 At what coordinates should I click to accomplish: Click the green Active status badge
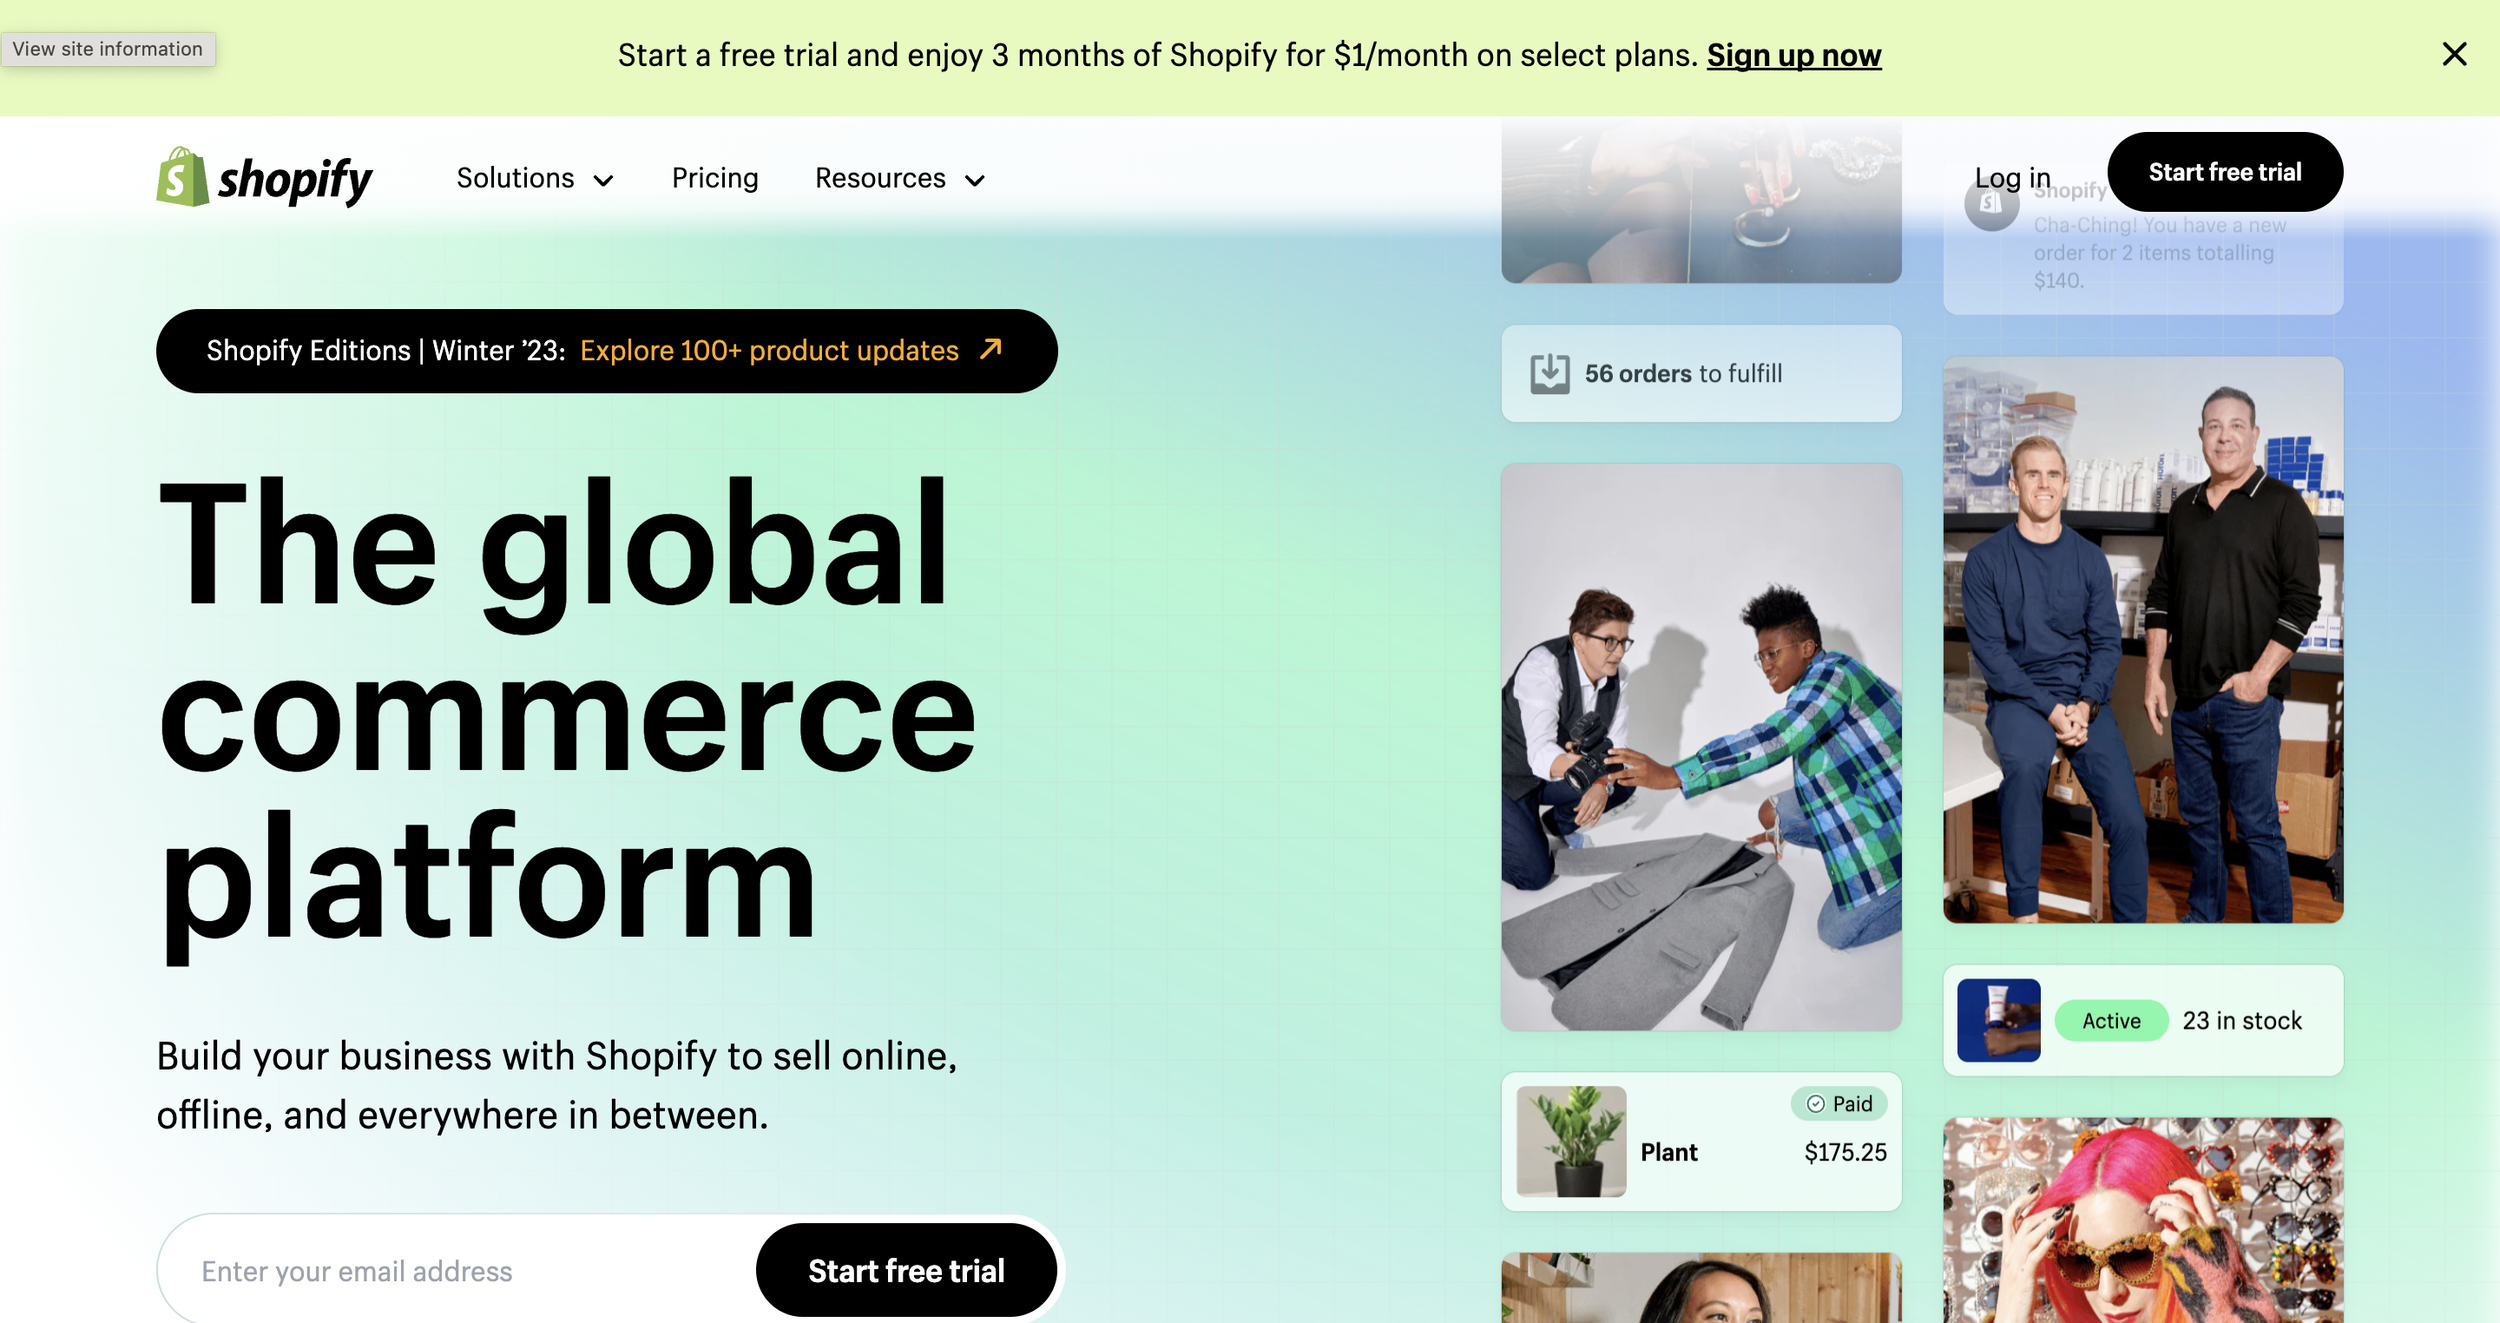2111,1020
